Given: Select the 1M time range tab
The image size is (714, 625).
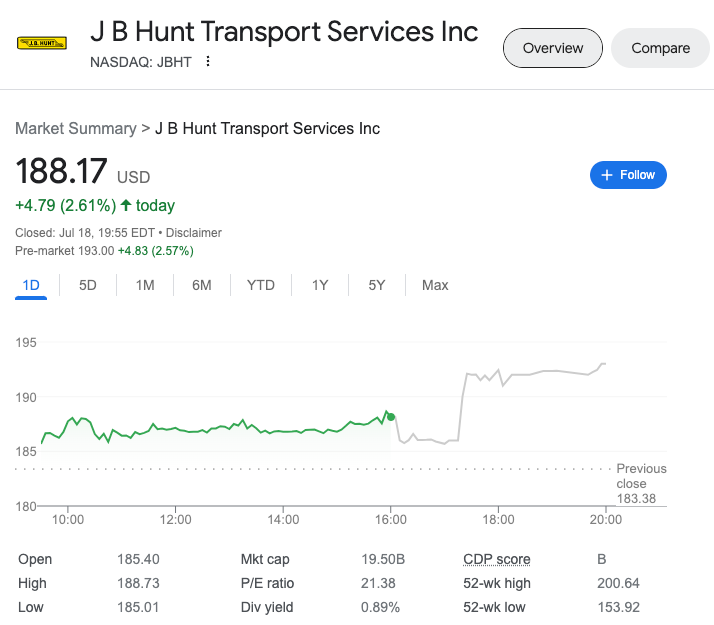Looking at the screenshot, I should click(x=145, y=285).
